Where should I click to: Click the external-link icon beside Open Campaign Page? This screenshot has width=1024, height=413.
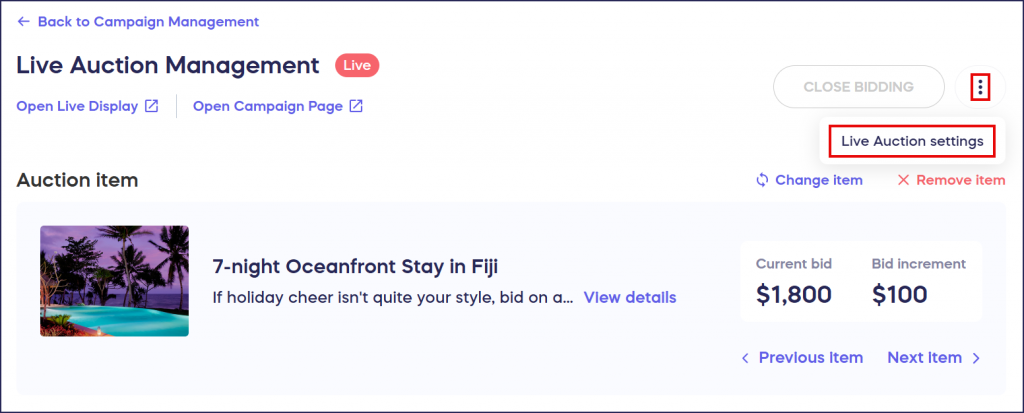click(x=356, y=106)
